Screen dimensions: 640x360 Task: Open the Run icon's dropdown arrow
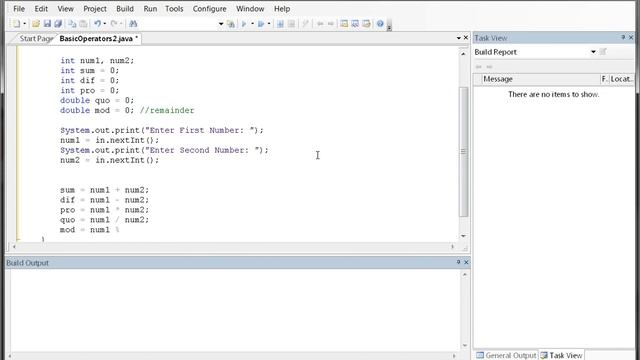[x=269, y=24]
